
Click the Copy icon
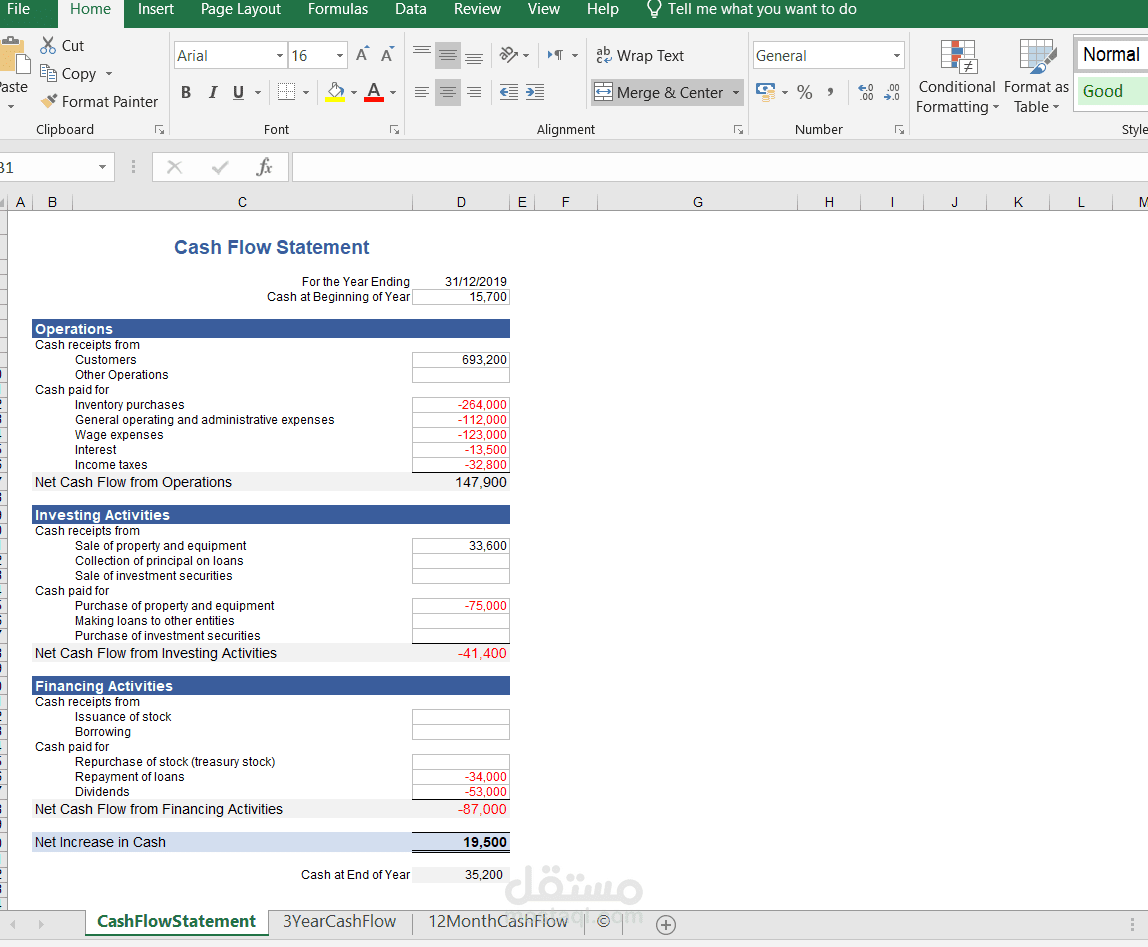coord(48,73)
